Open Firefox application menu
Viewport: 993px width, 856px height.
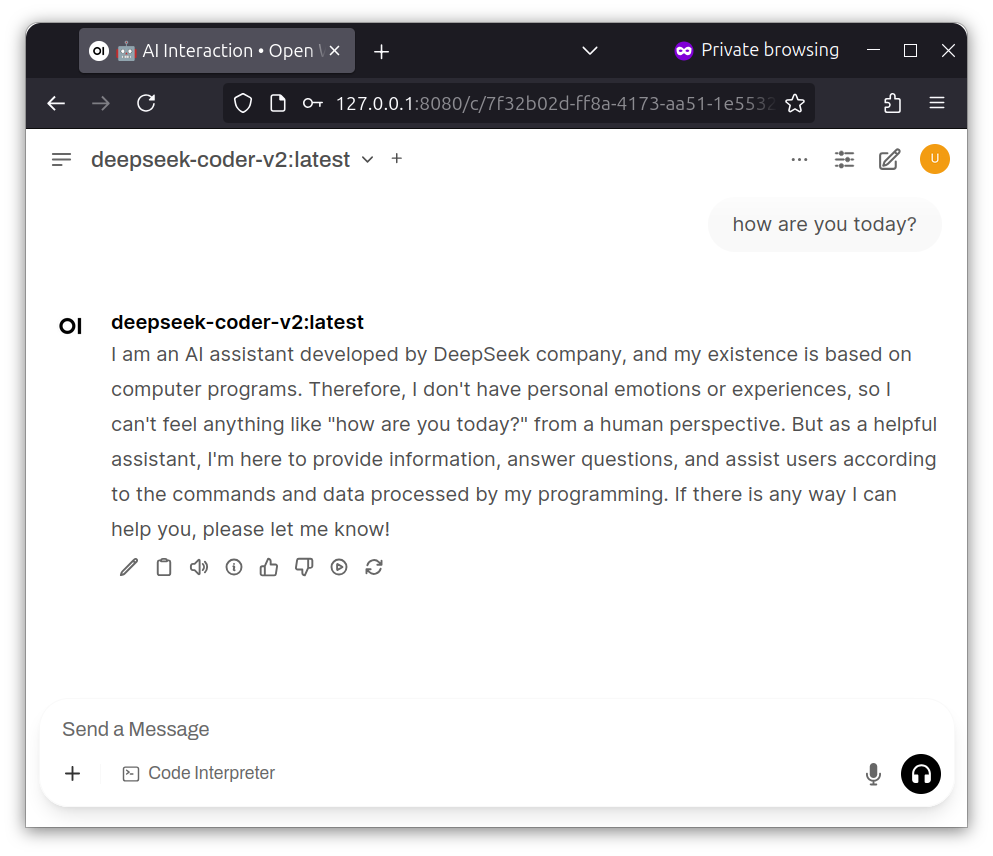coord(937,103)
